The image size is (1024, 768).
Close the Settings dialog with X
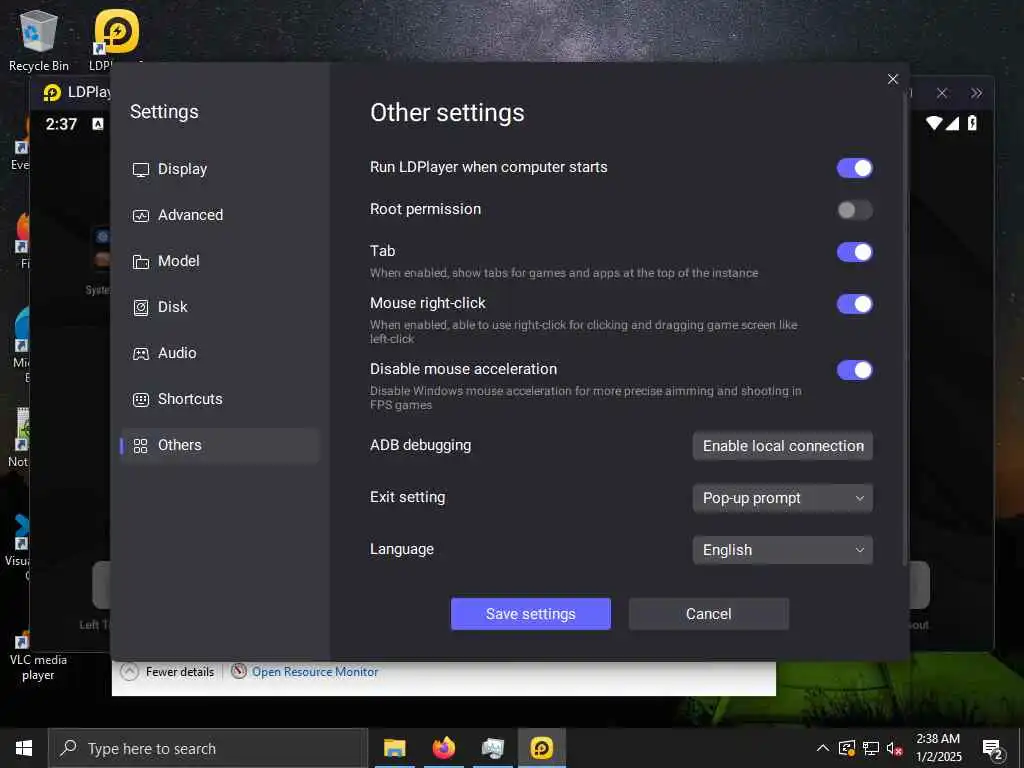pos(893,79)
